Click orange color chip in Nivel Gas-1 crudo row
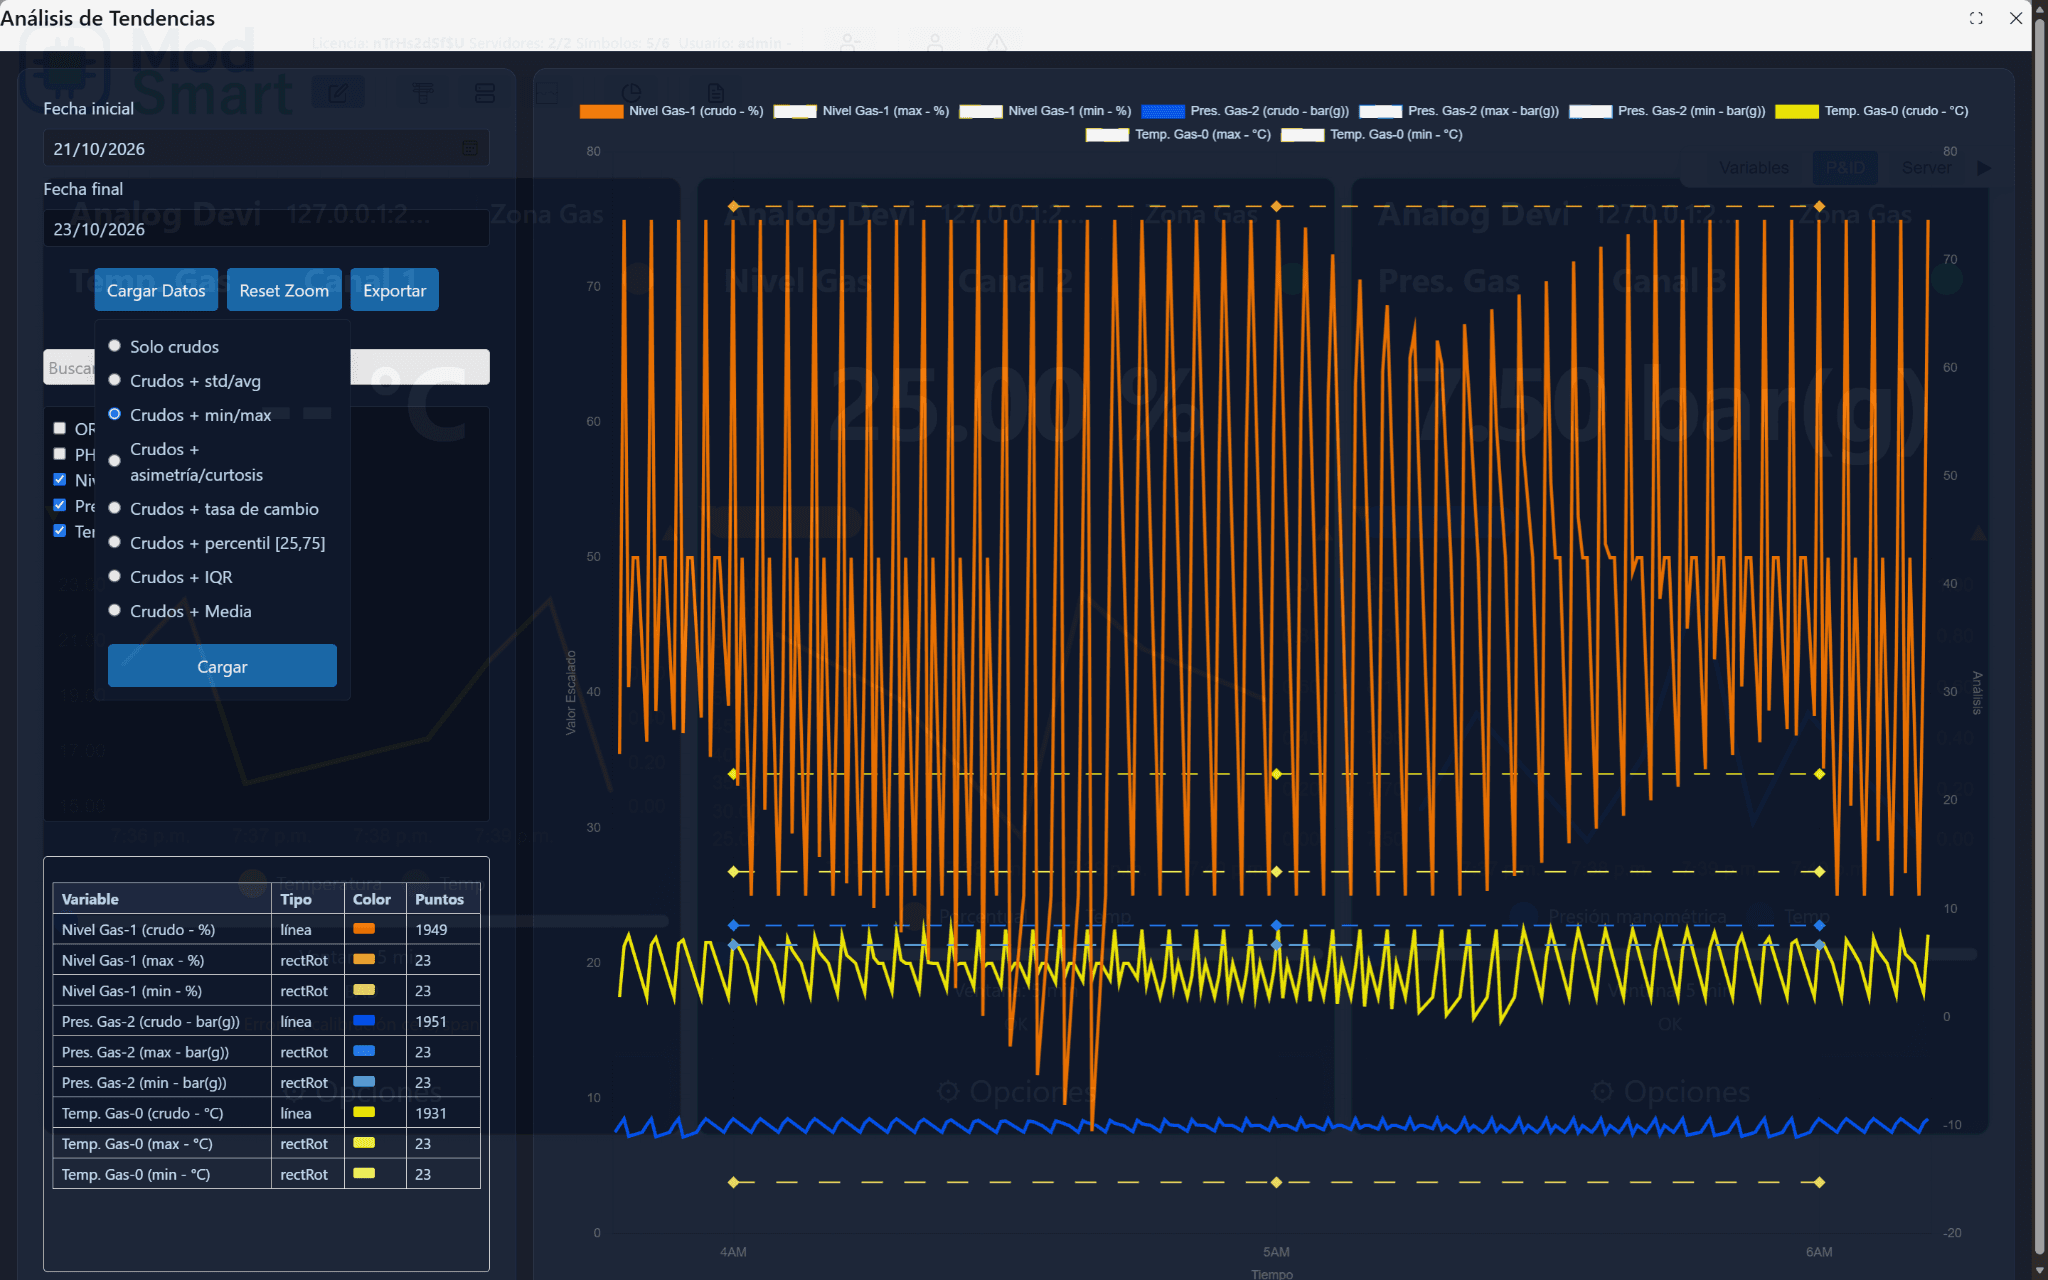Viewport: 2048px width, 1280px height. coord(364,929)
